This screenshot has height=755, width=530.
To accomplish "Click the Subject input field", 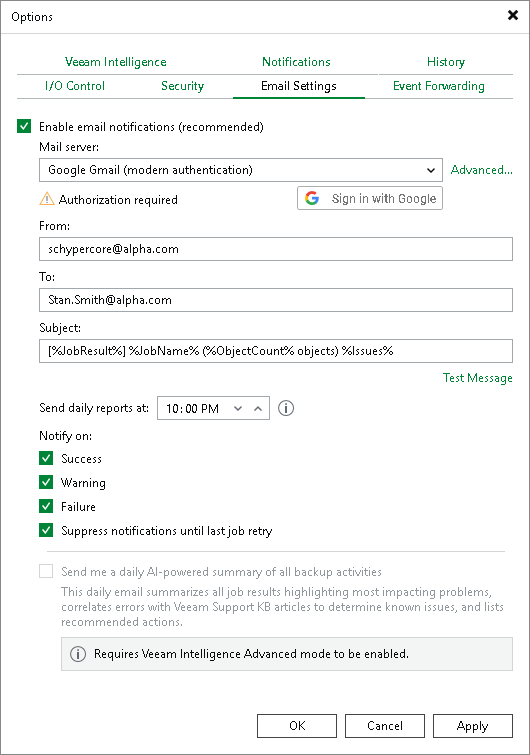I will pyautogui.click(x=276, y=351).
